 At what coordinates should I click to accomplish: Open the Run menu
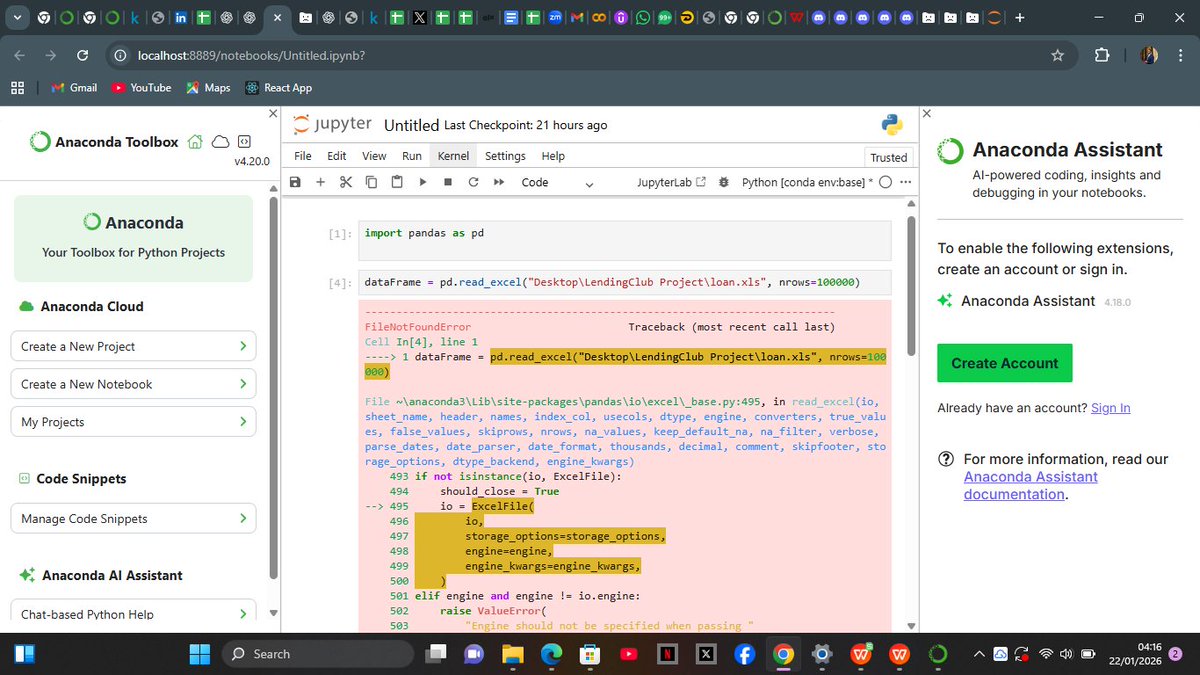[412, 156]
